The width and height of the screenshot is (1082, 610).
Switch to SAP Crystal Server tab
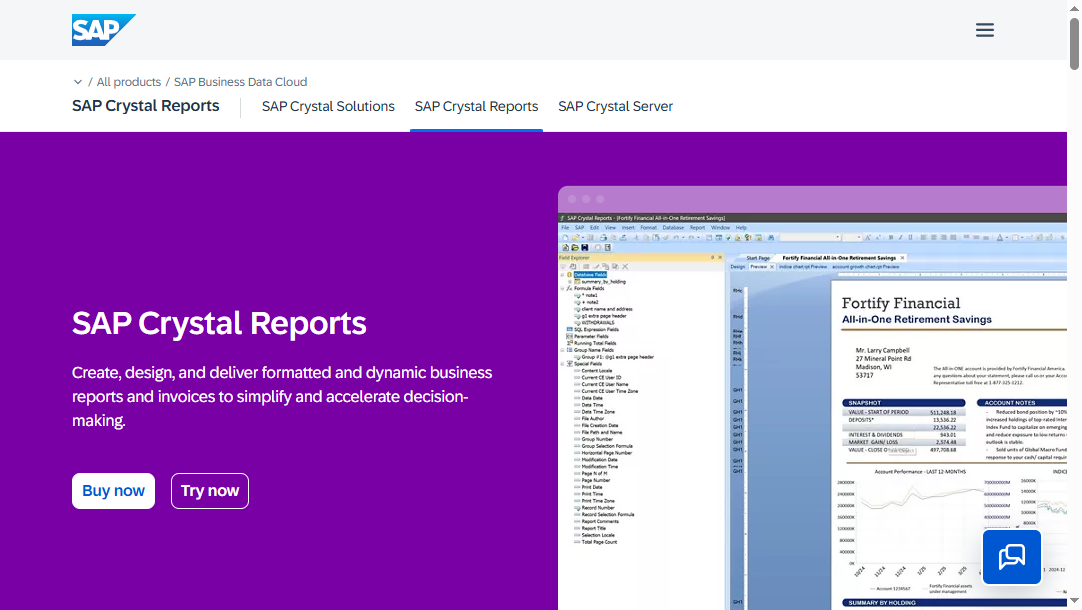616,106
